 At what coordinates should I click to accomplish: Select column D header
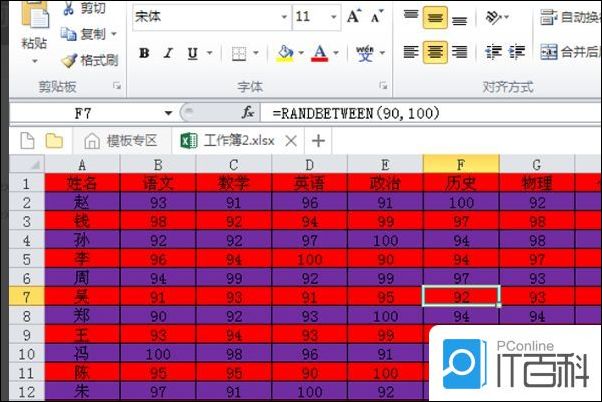(309, 165)
